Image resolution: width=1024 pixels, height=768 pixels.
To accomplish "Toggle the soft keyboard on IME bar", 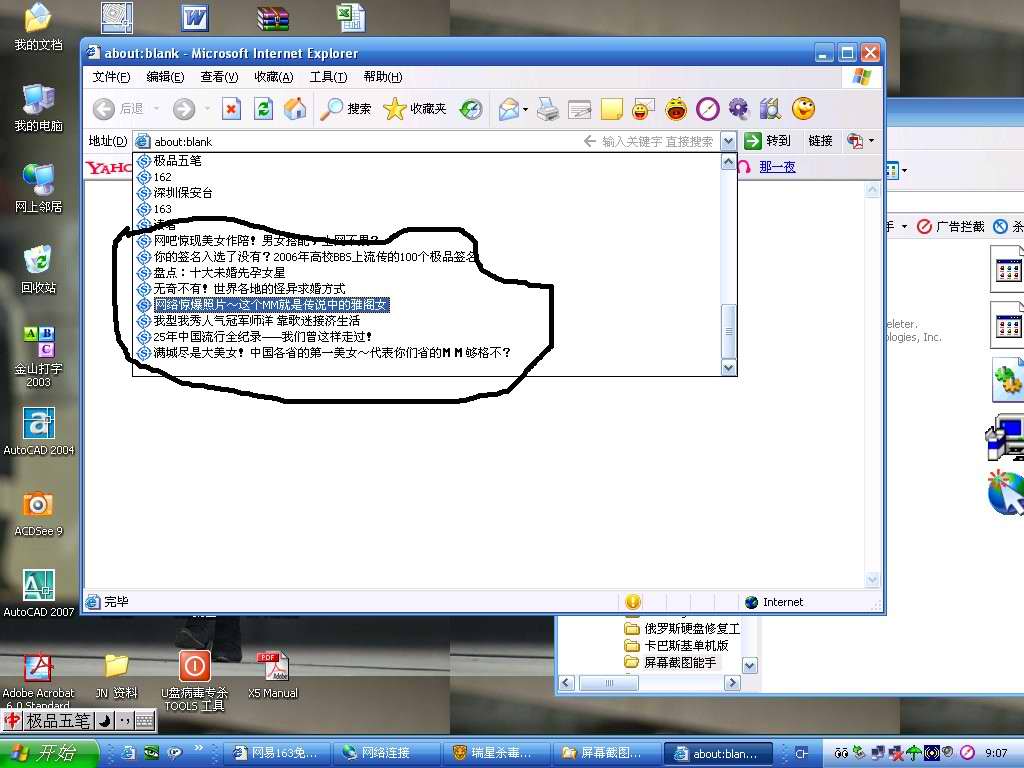I will (144, 721).
